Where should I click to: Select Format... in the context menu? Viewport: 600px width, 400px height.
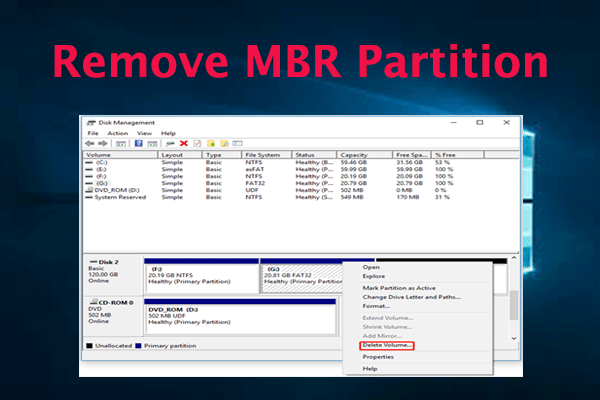(375, 305)
